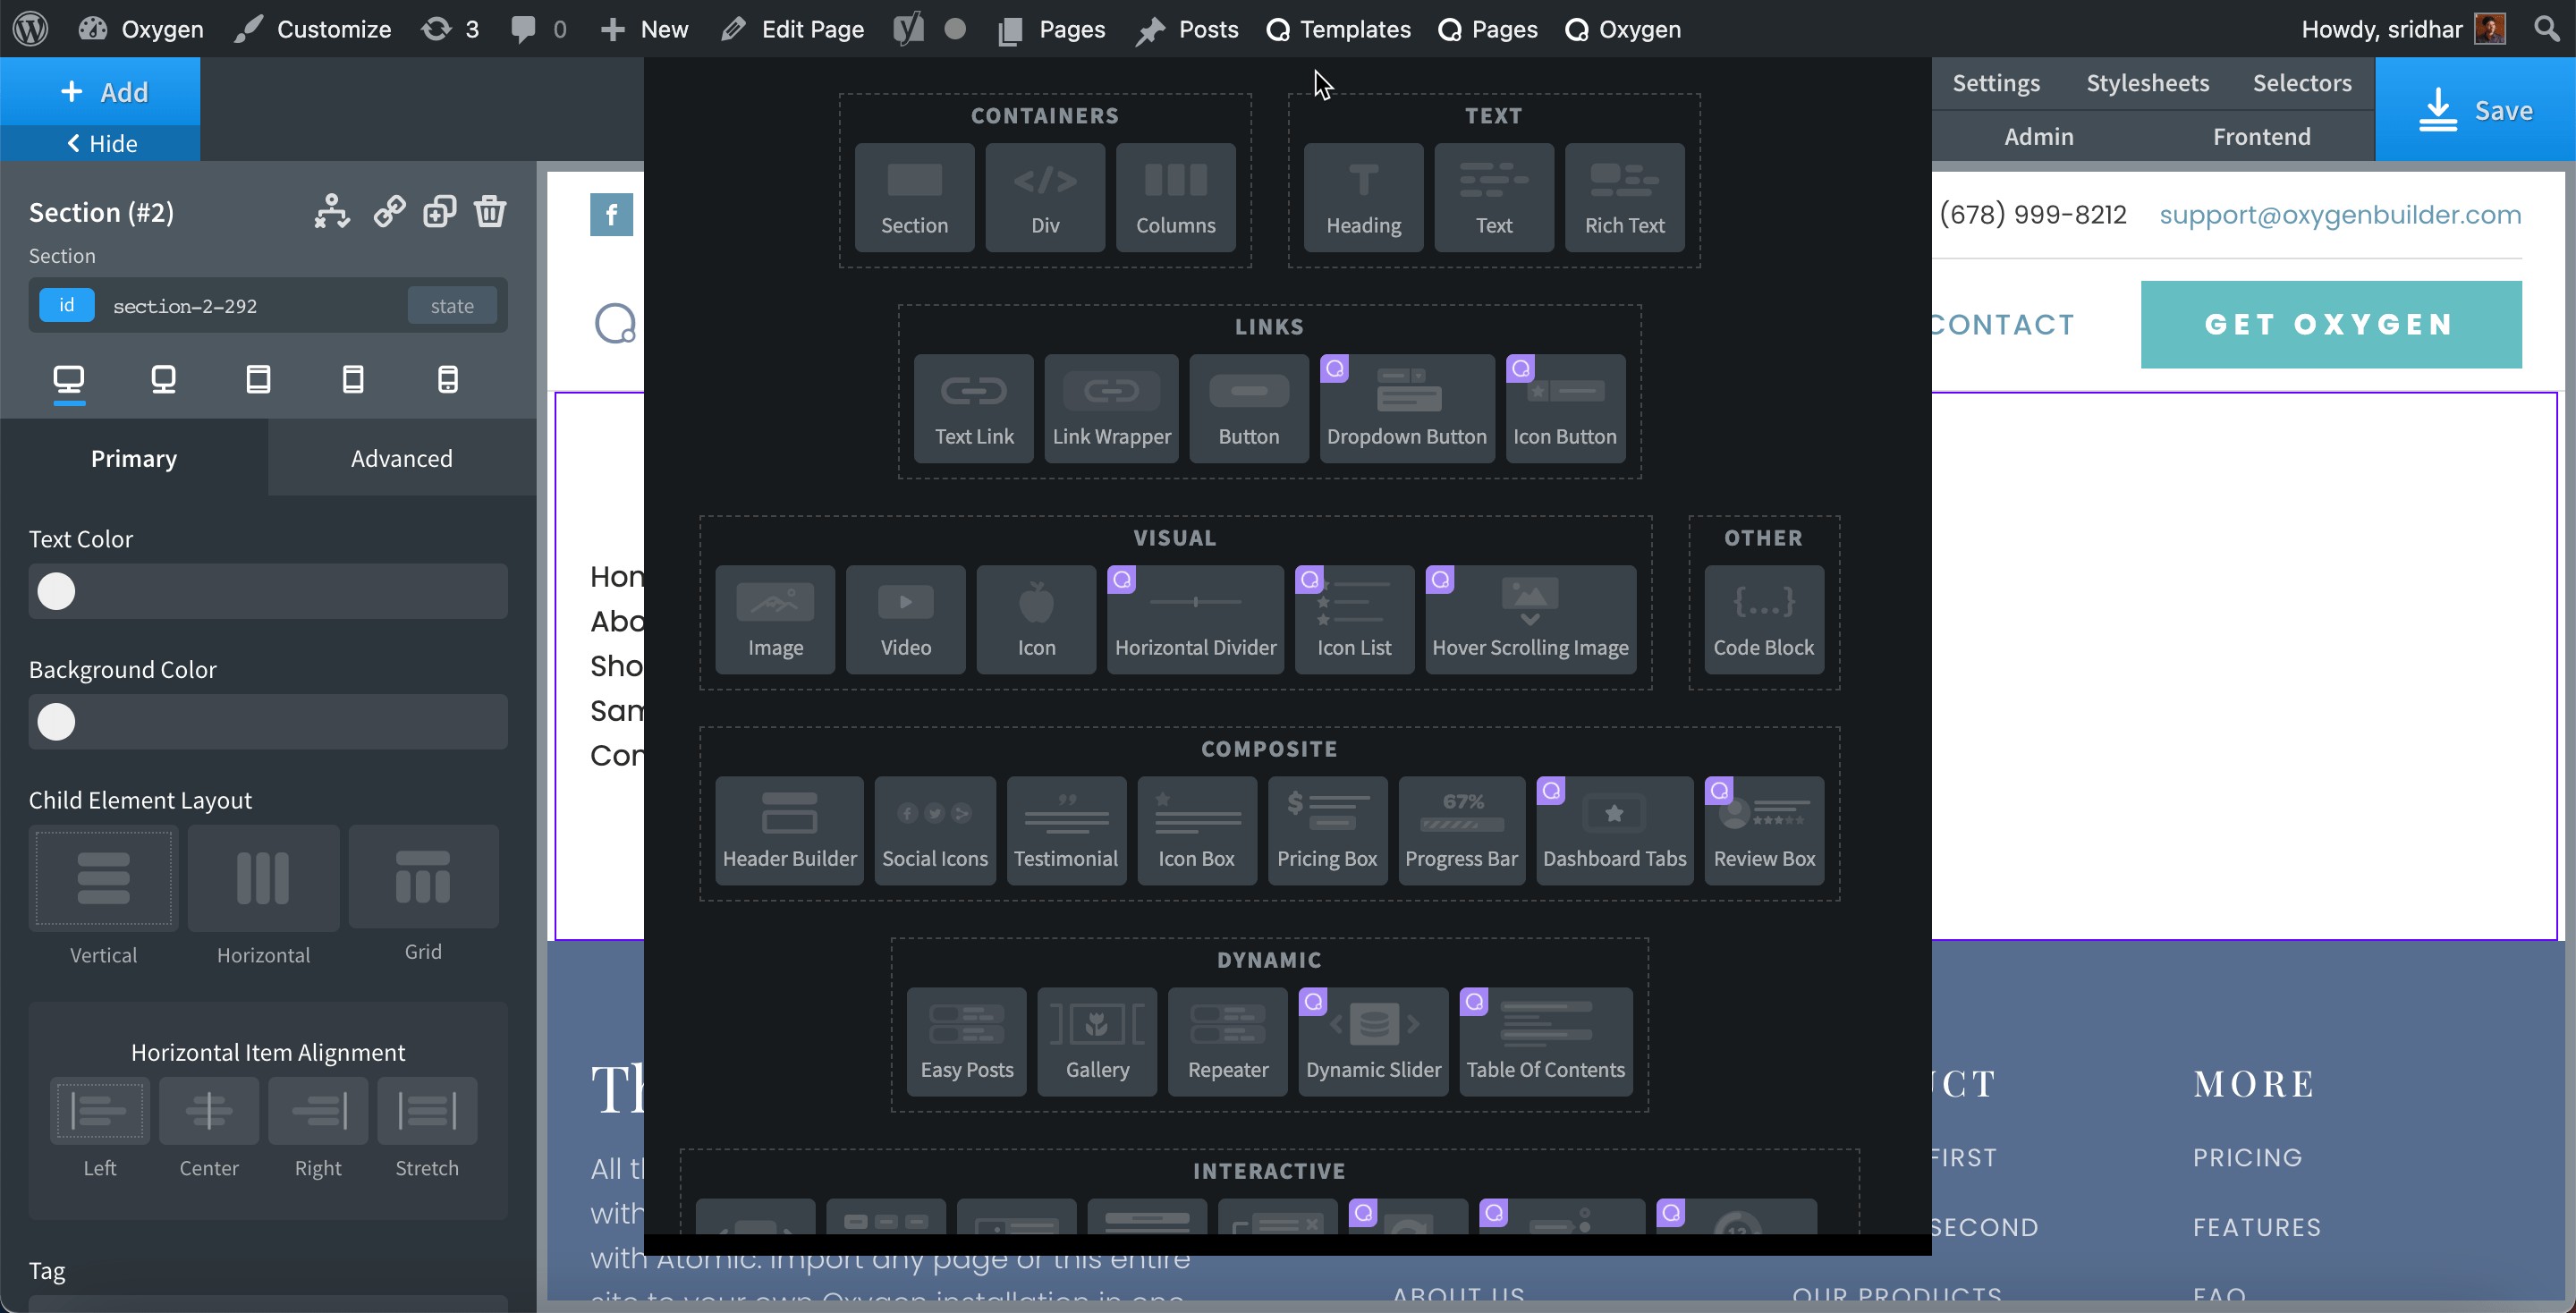Add a Repeater dynamic element

pyautogui.click(x=1227, y=1041)
